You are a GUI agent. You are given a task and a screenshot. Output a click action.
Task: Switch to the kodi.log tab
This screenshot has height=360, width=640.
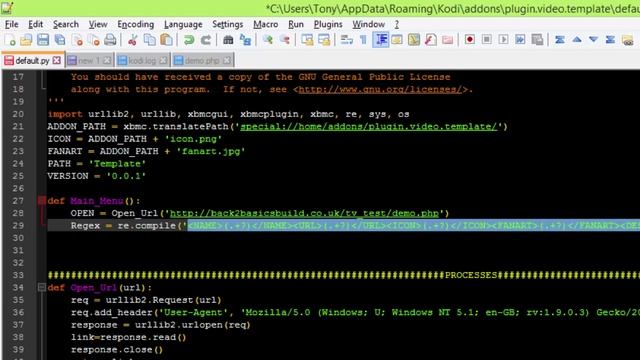click(x=142, y=61)
